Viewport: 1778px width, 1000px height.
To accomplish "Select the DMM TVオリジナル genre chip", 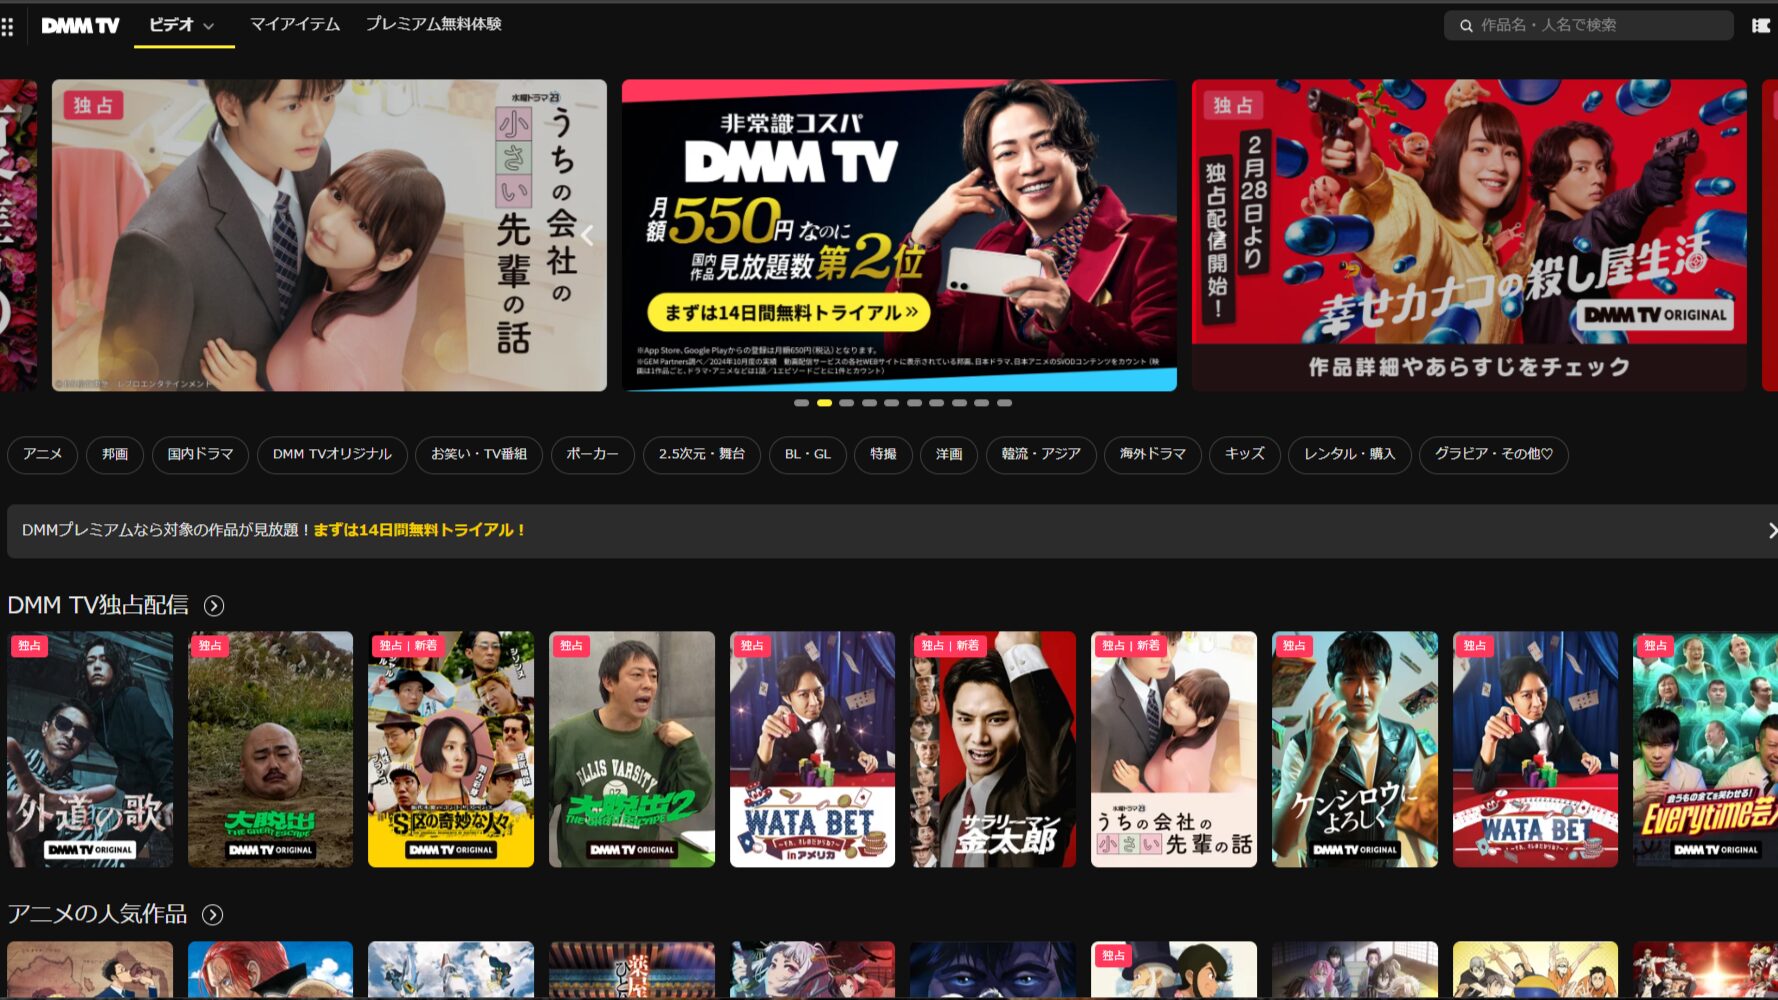I will 332,454.
